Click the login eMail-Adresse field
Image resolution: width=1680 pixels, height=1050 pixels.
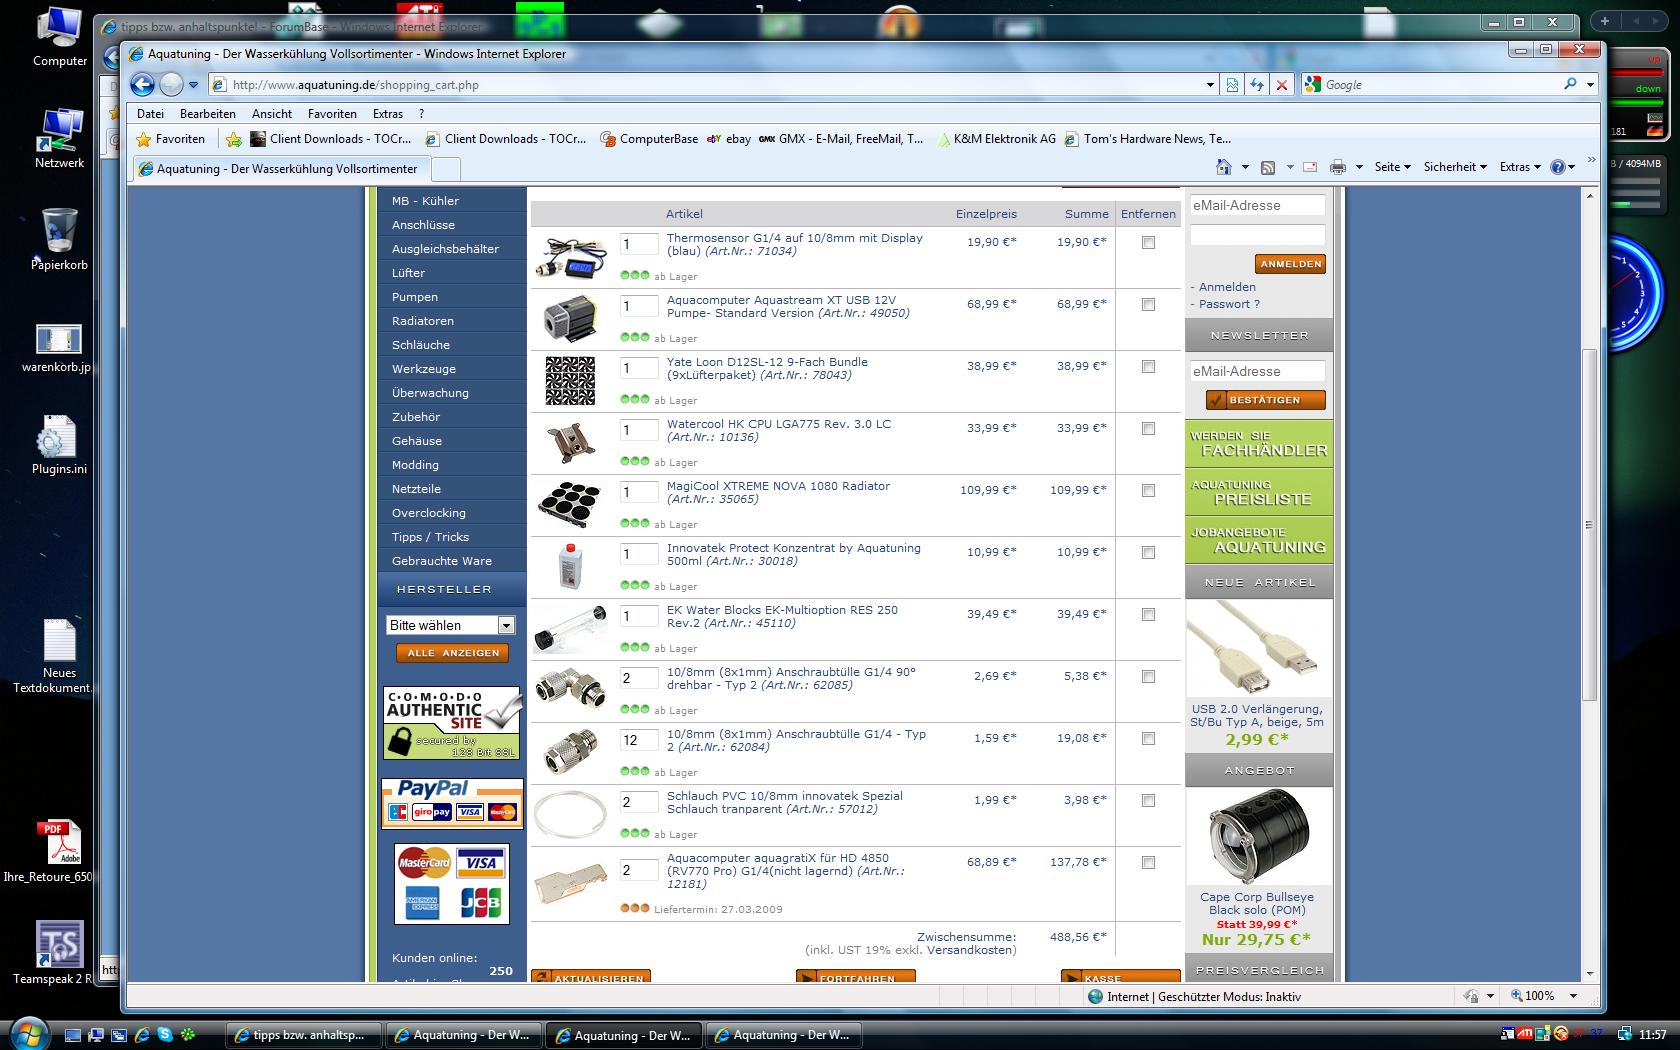(x=1257, y=206)
